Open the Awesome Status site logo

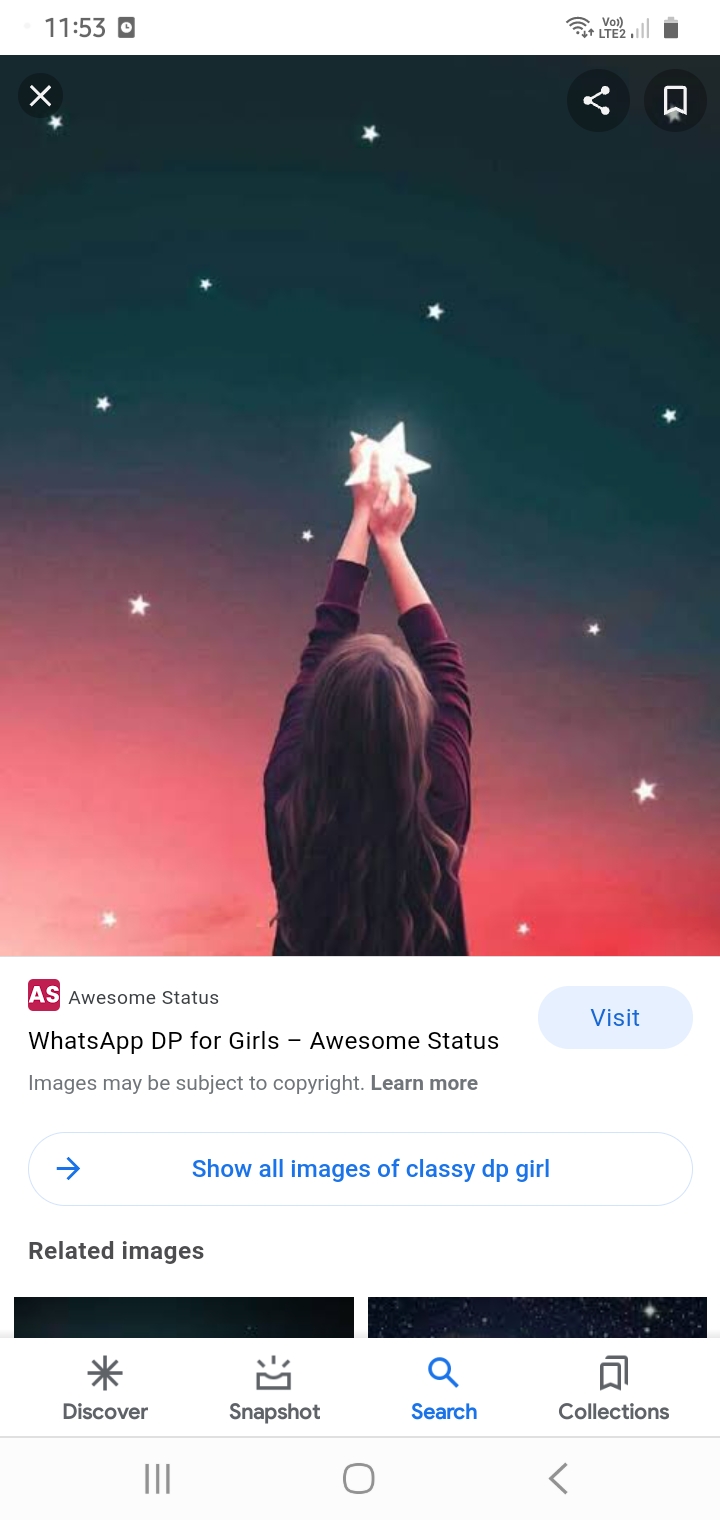[x=44, y=995]
